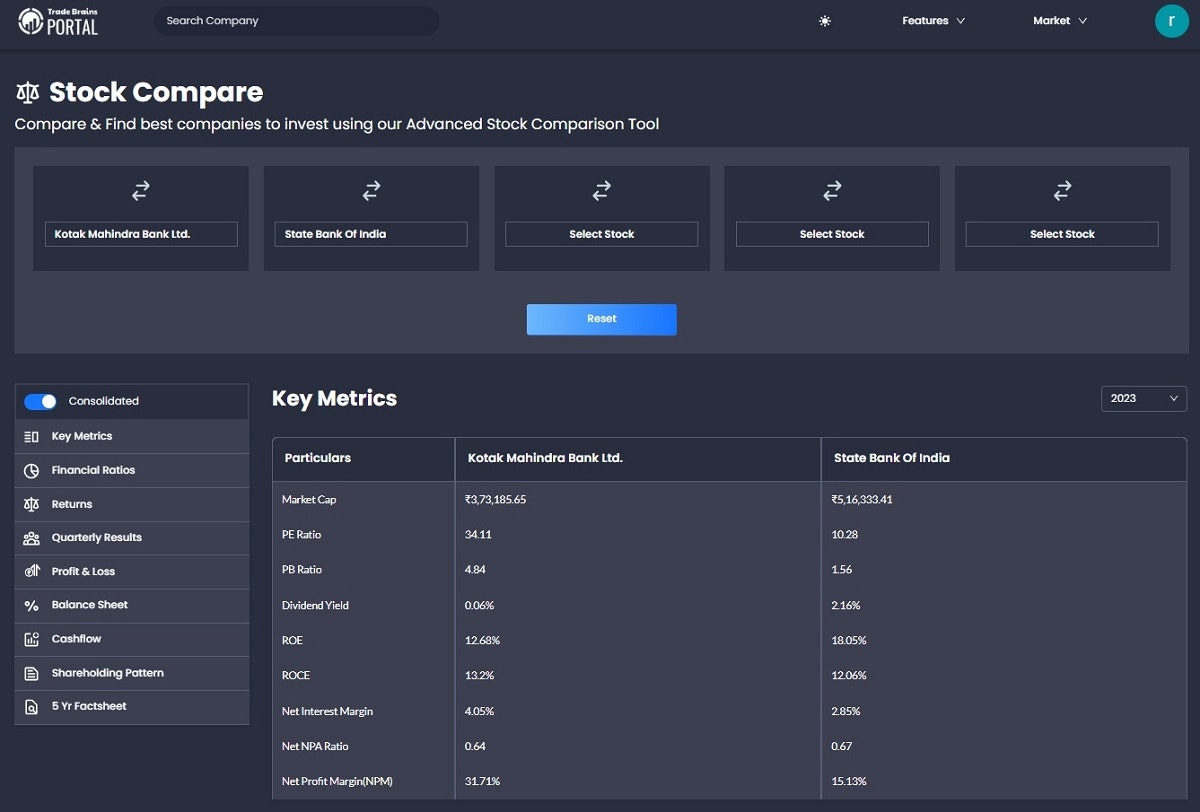
Task: Open the Balance Sheet section
Action: [132, 606]
